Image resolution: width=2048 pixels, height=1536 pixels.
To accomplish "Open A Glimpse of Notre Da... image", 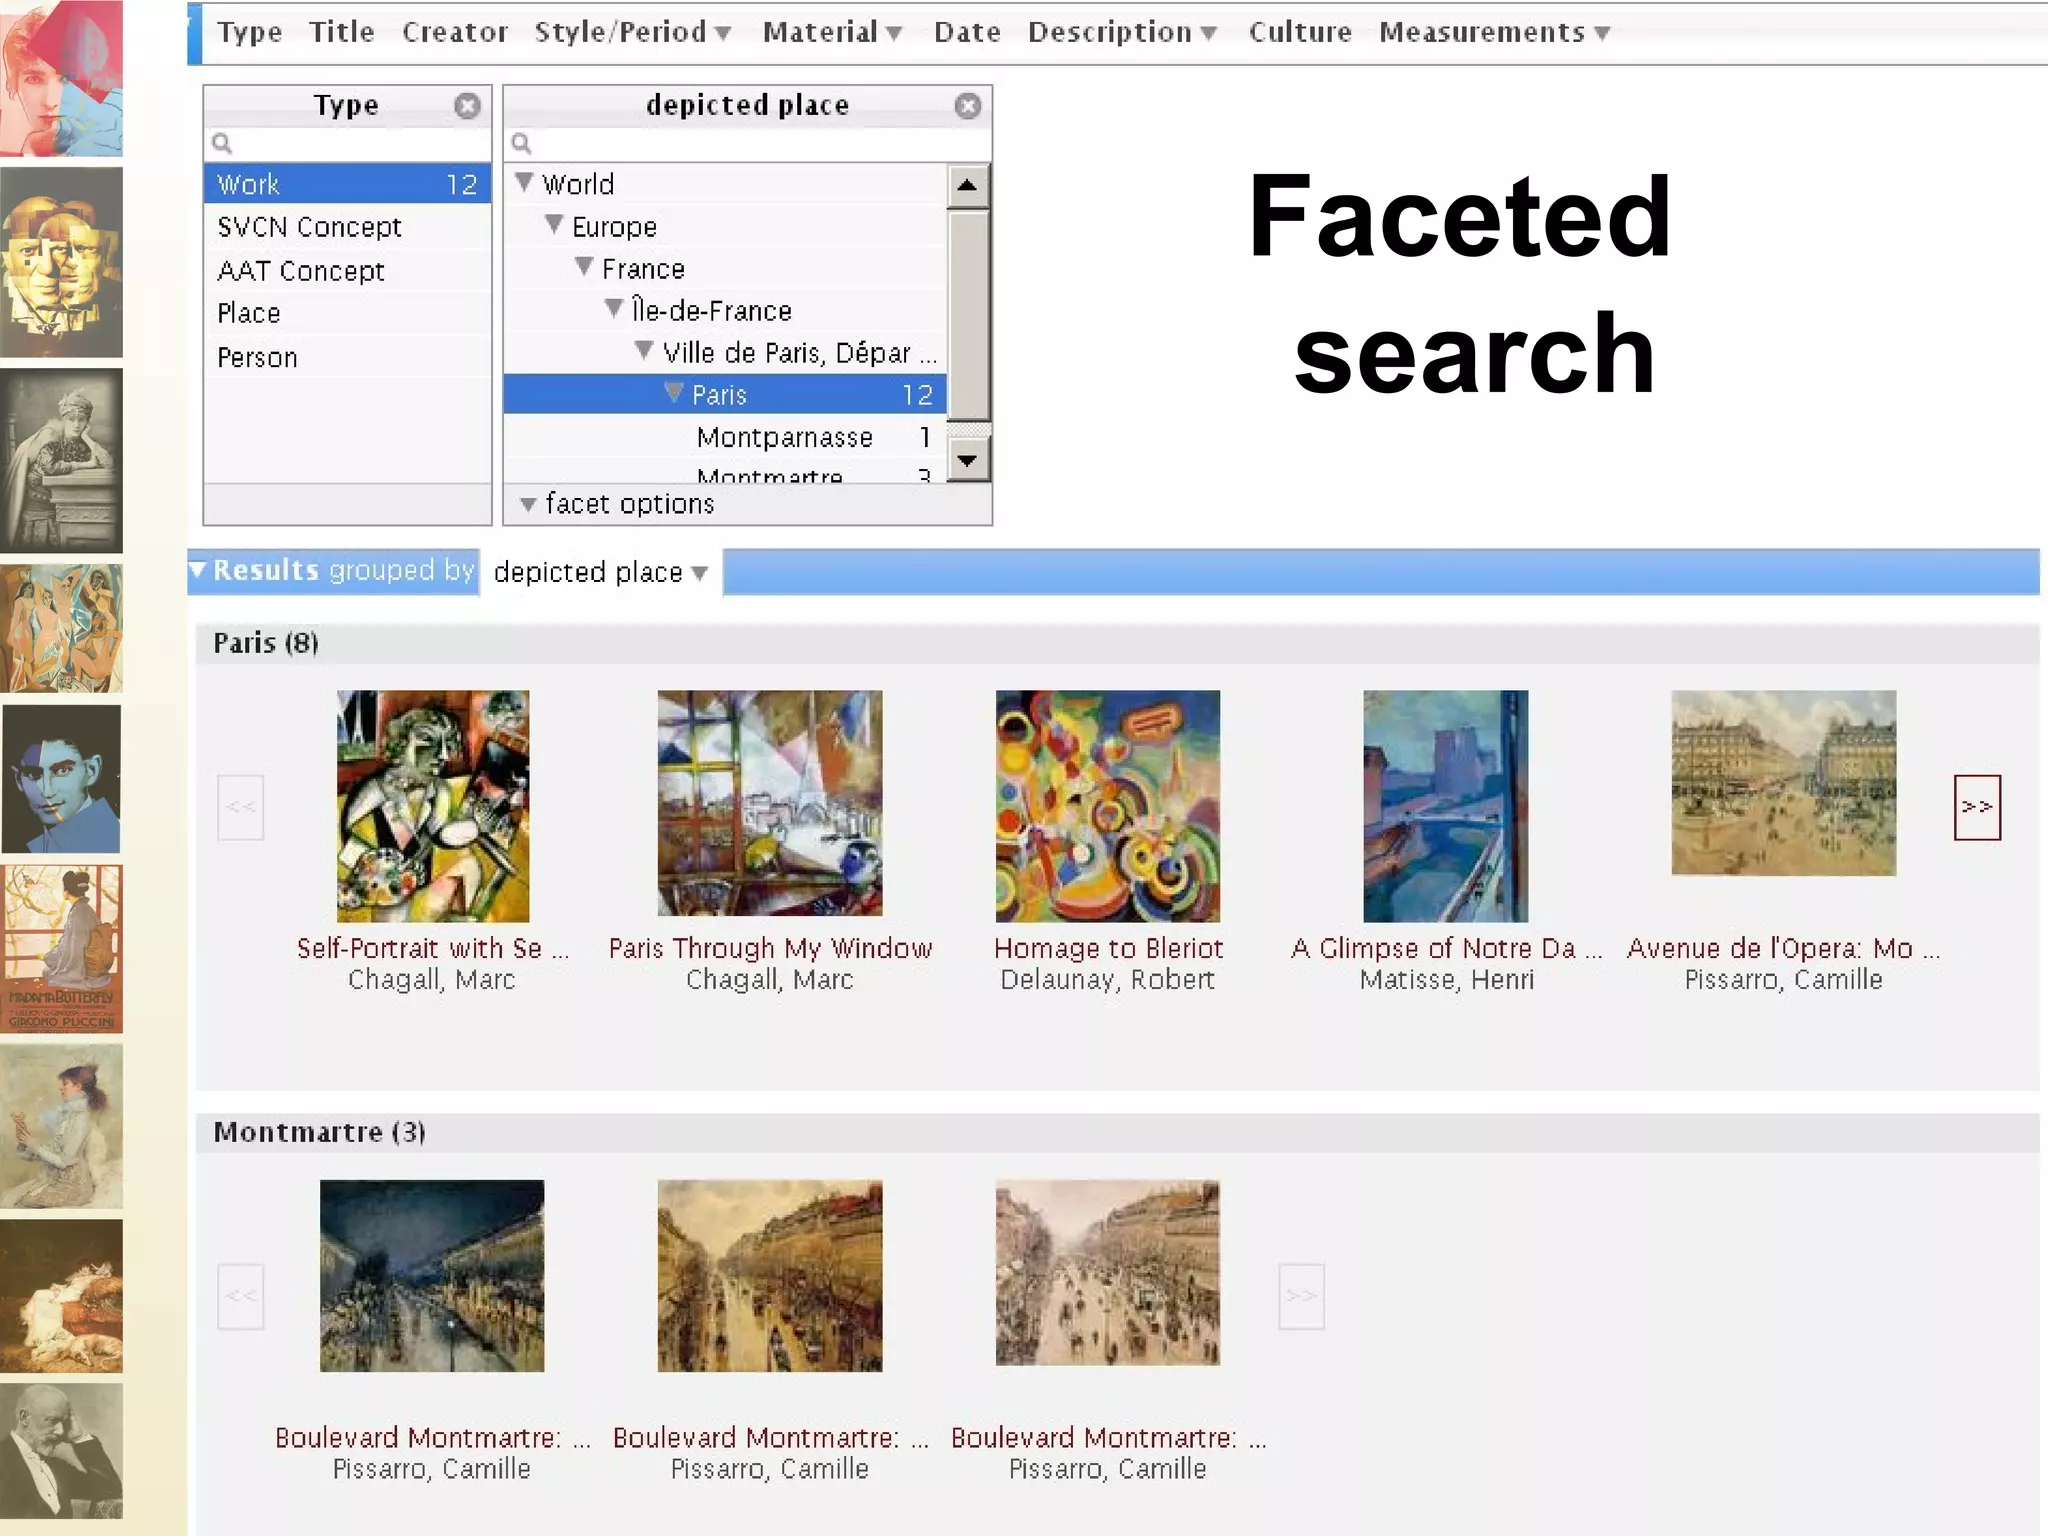I will tap(1446, 806).
